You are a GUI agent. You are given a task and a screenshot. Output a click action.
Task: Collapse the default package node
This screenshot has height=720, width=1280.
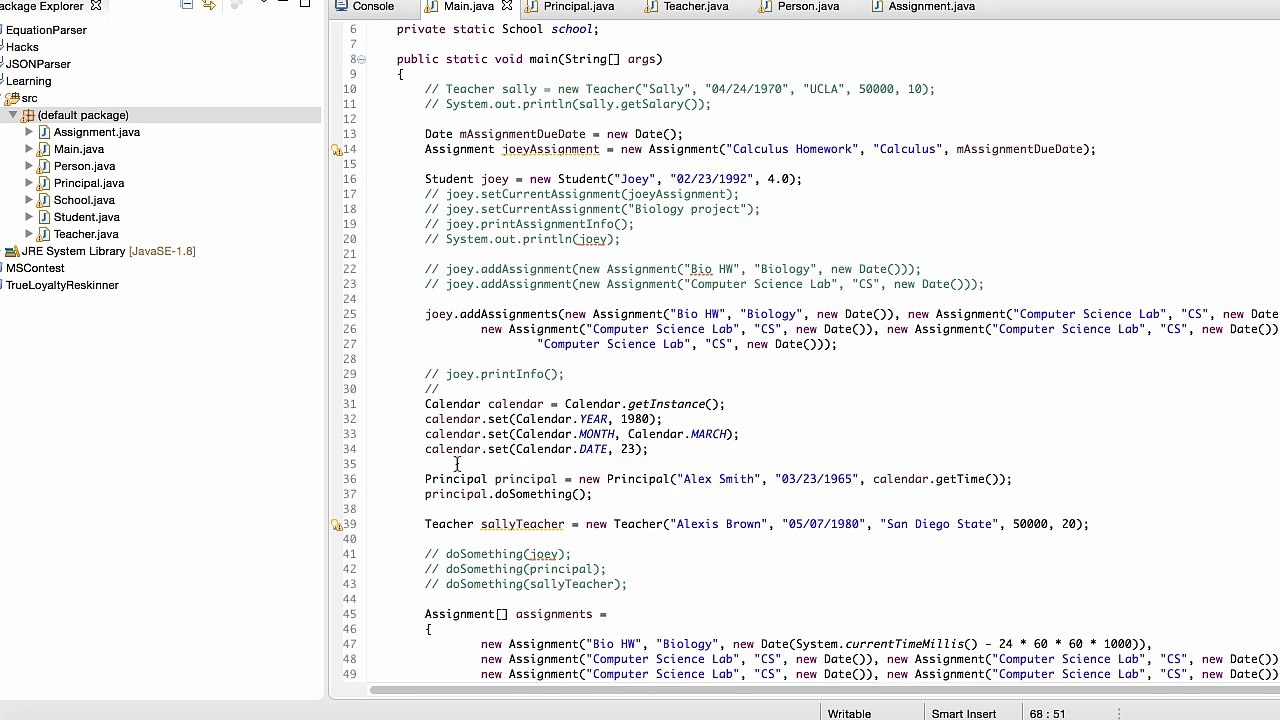13,115
